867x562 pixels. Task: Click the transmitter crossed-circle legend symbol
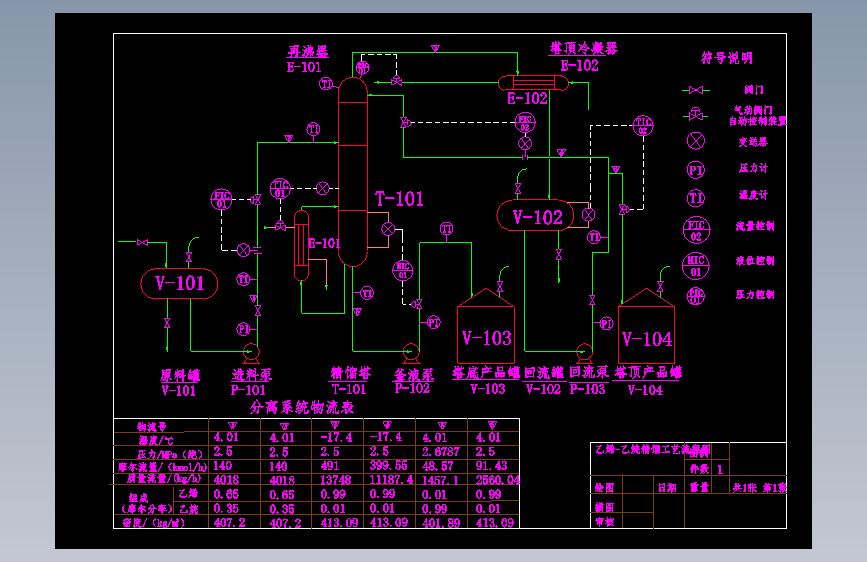point(696,141)
